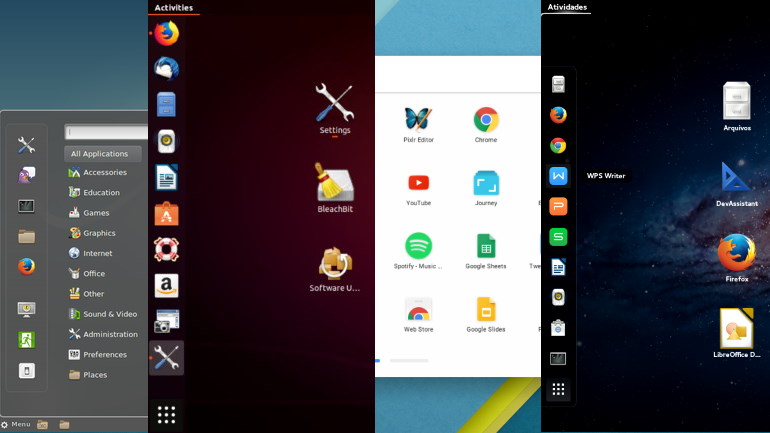Open document writer icon in Atividades dash
This screenshot has width=770, height=433.
(558, 267)
